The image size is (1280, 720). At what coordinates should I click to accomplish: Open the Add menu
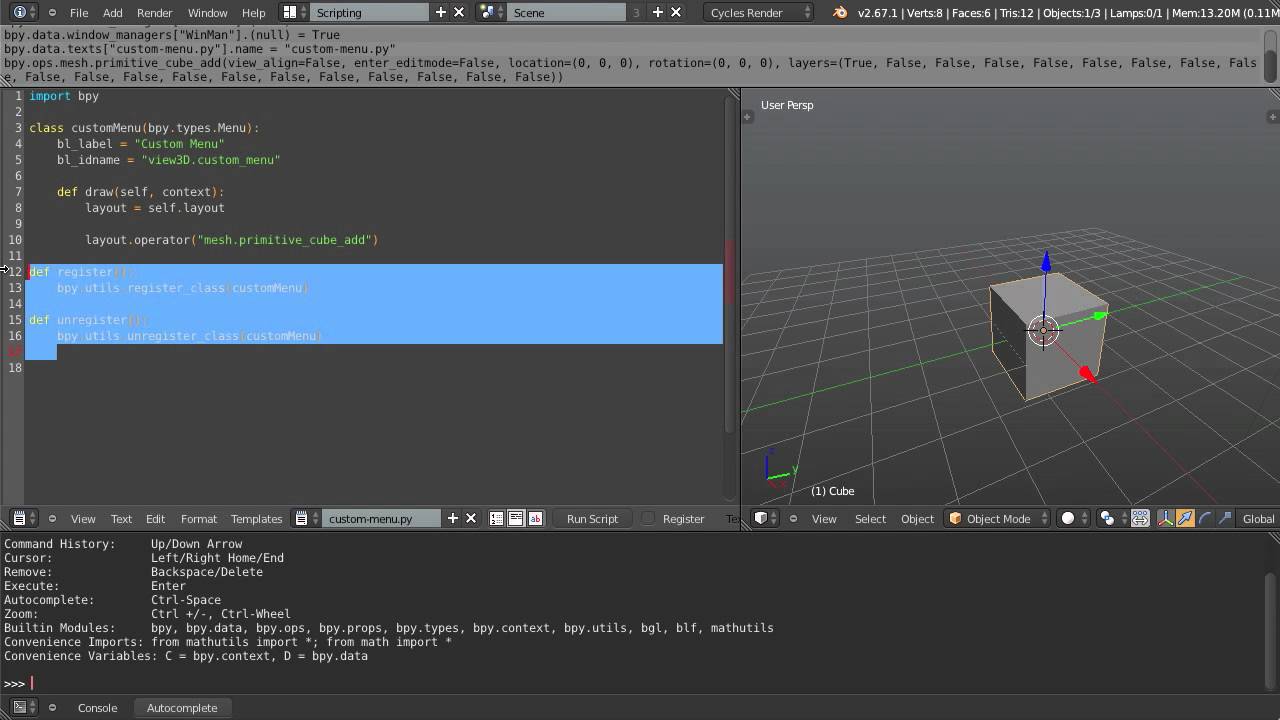[113, 12]
